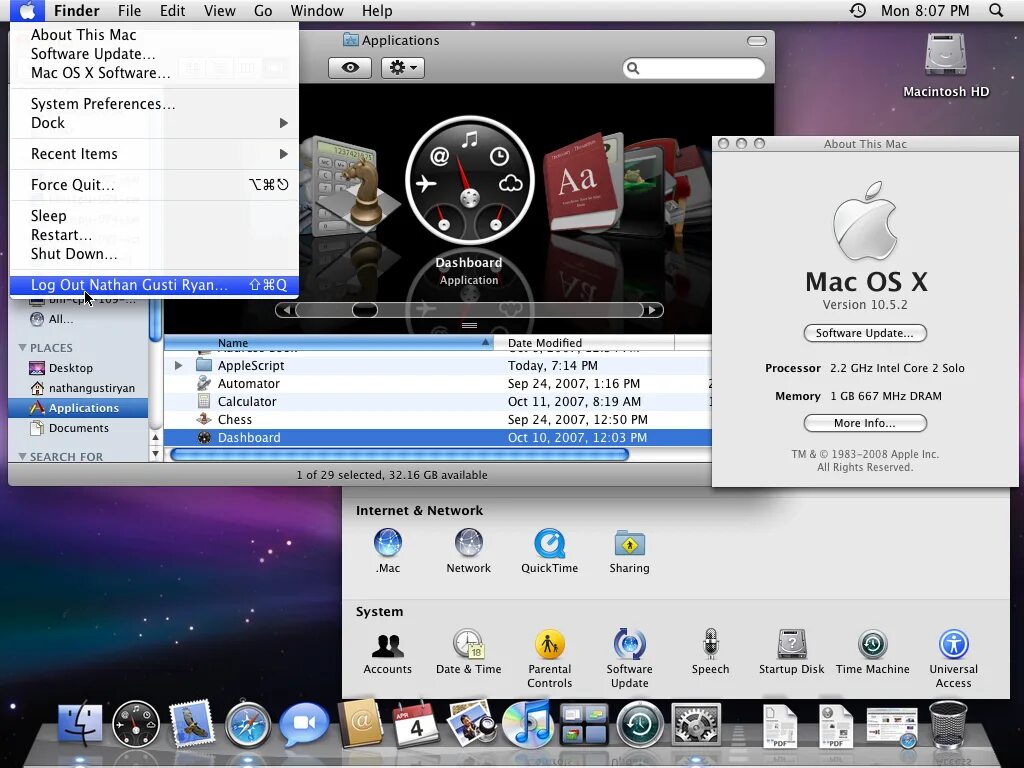1024x768 pixels.
Task: Open Universal Access preferences
Action: click(x=953, y=658)
